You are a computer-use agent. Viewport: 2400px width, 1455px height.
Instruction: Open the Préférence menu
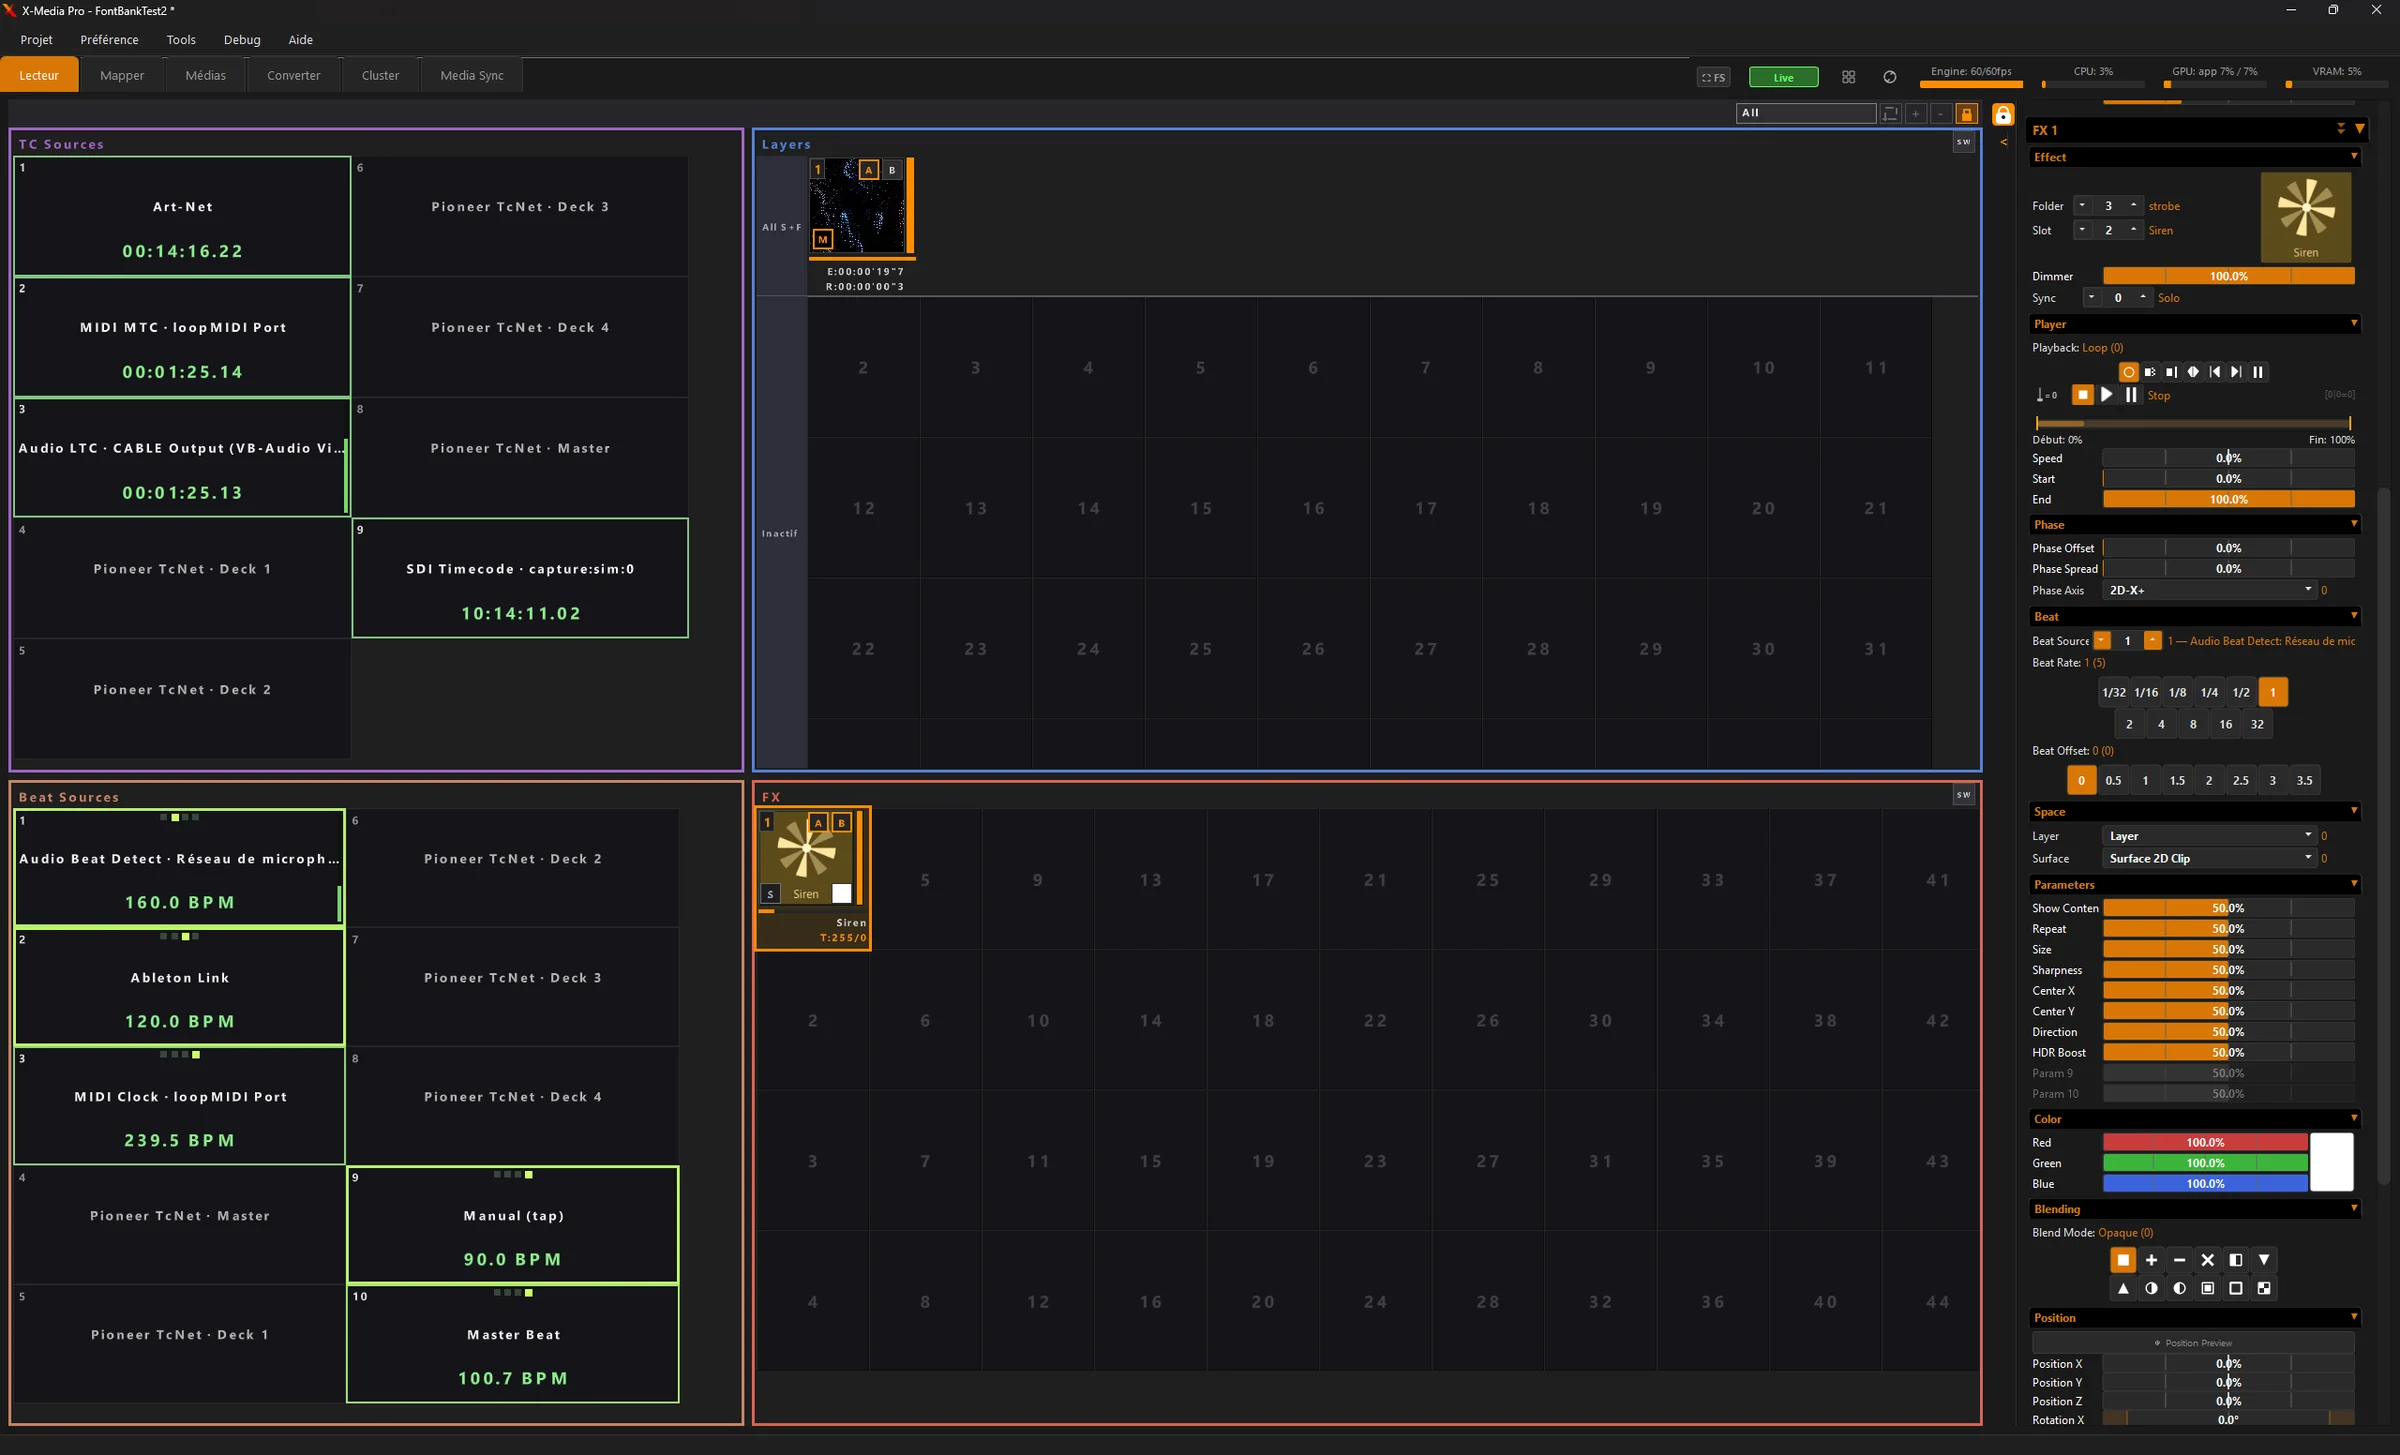click(109, 40)
